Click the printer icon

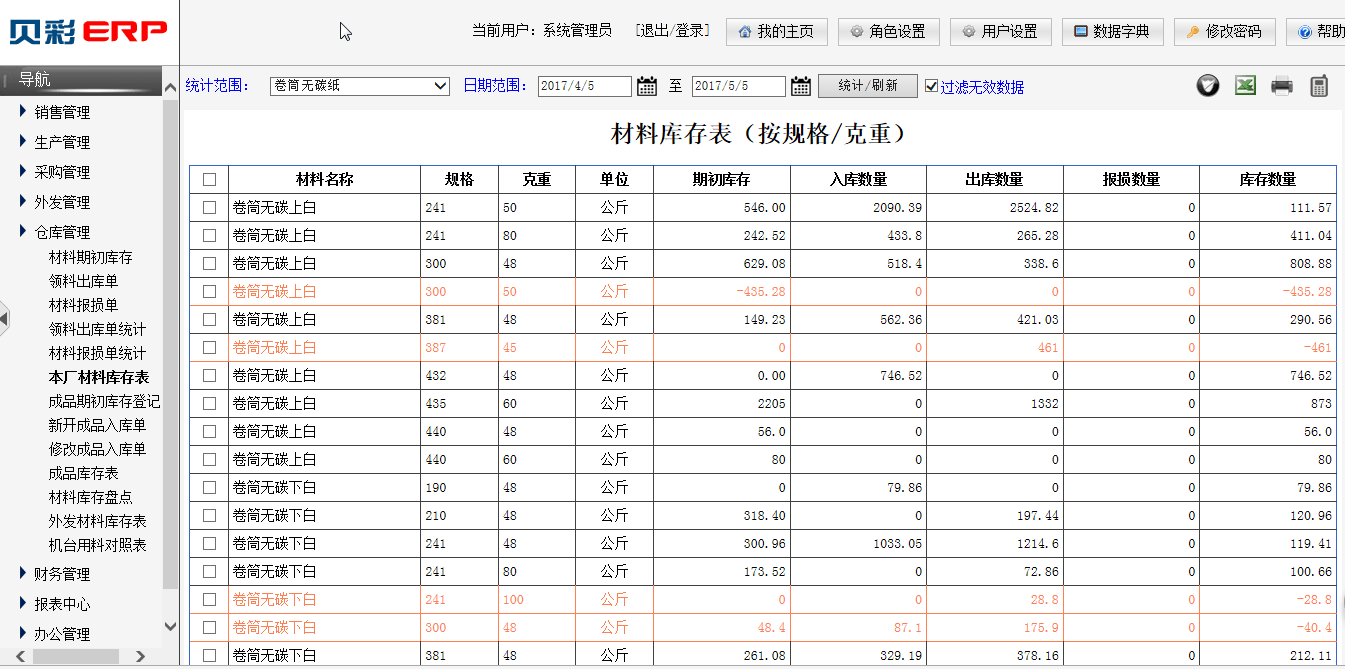1282,86
